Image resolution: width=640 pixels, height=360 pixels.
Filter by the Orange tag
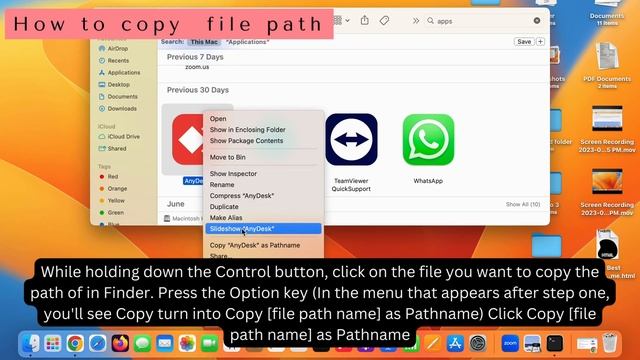[x=117, y=189]
